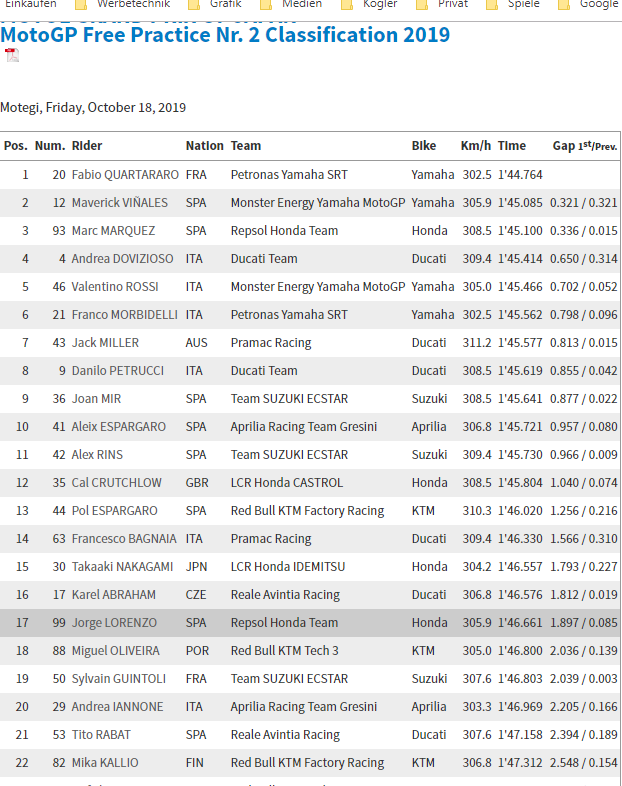This screenshot has height=786, width=622.
Task: Click rider name Miguel OLIVEIRA
Action: click(116, 651)
